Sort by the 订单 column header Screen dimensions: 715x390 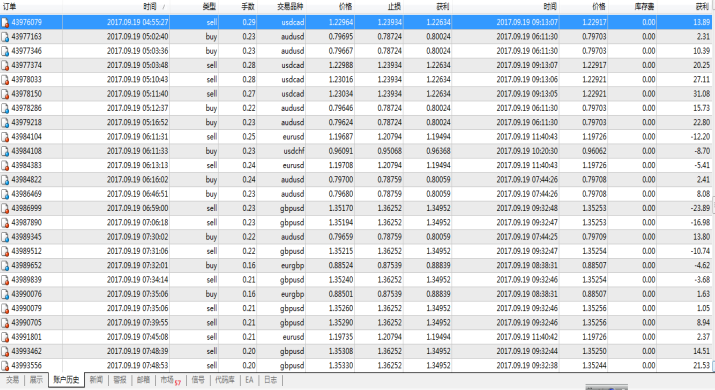[x=9, y=6]
